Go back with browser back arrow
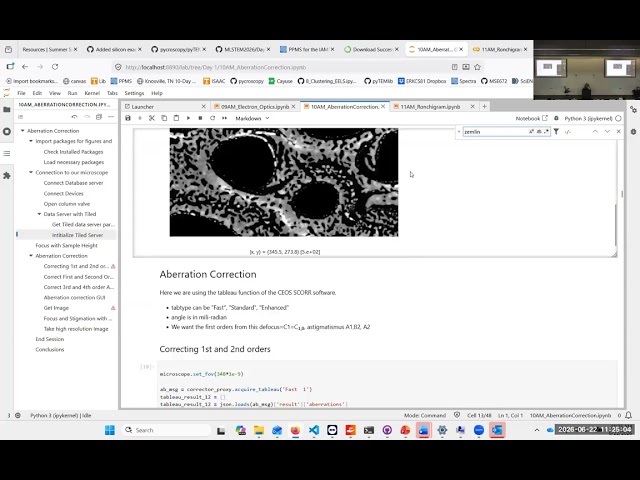The image size is (640, 480). click(25, 67)
